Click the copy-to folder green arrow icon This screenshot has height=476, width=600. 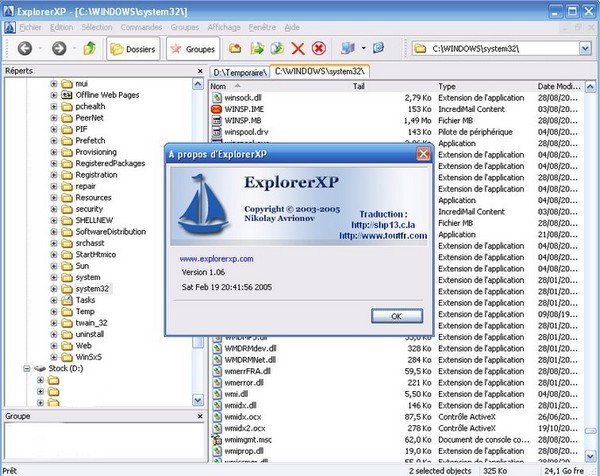[257, 48]
